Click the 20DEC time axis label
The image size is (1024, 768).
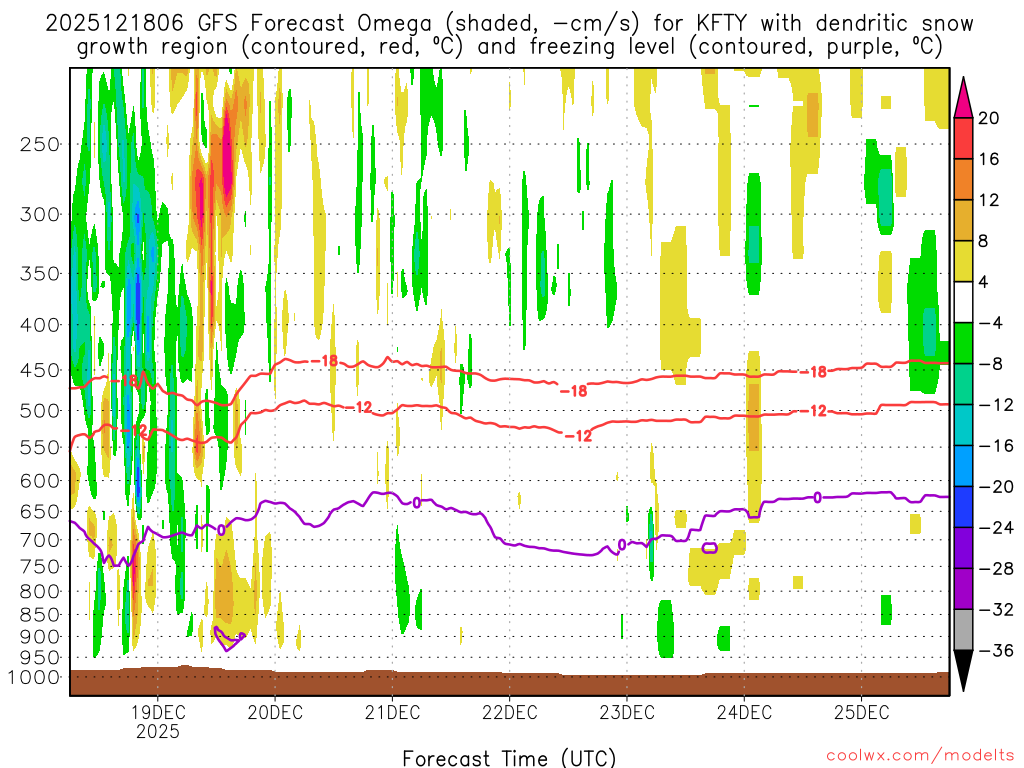point(275,712)
